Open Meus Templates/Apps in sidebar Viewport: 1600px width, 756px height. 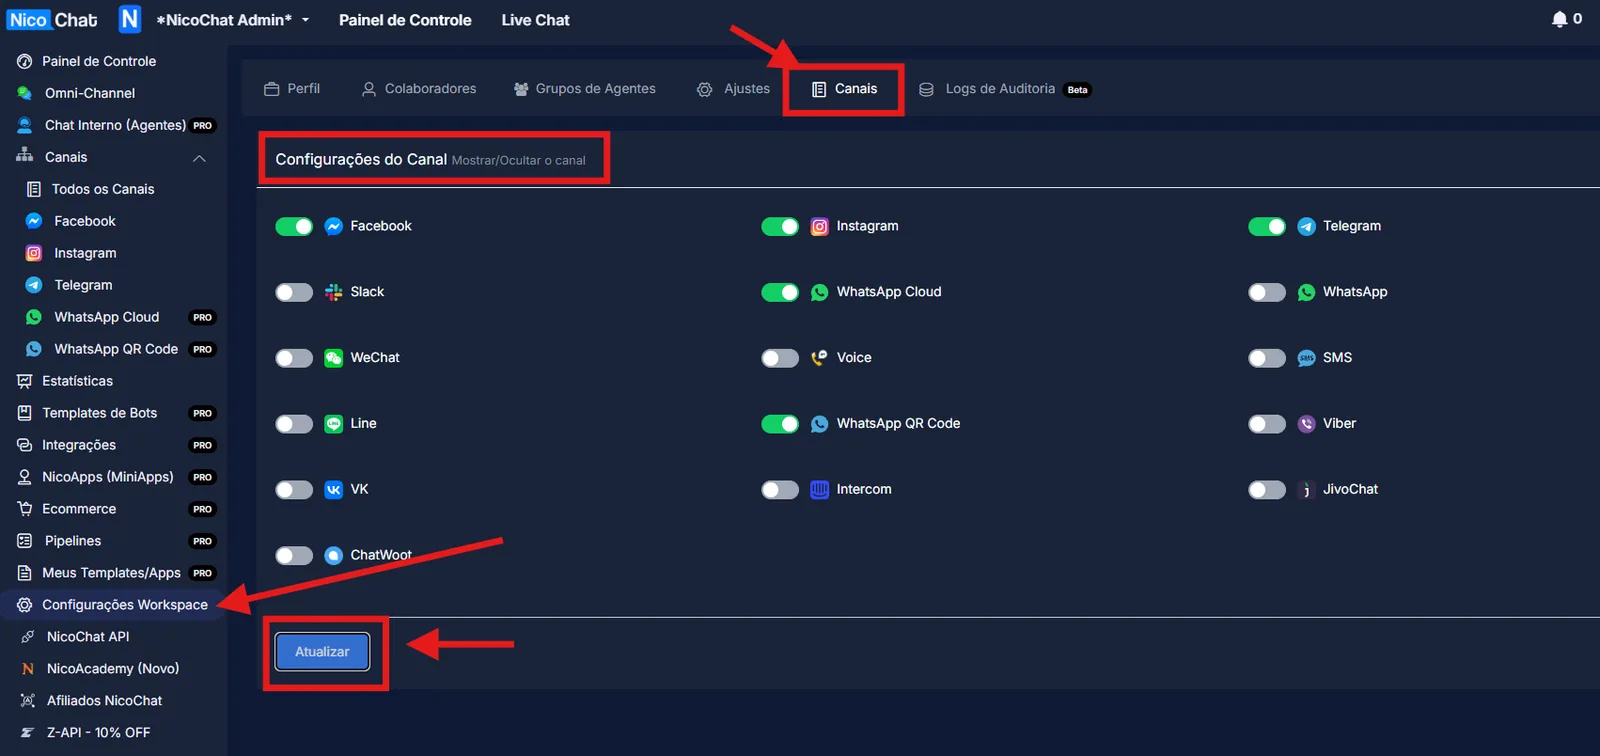pyautogui.click(x=111, y=573)
